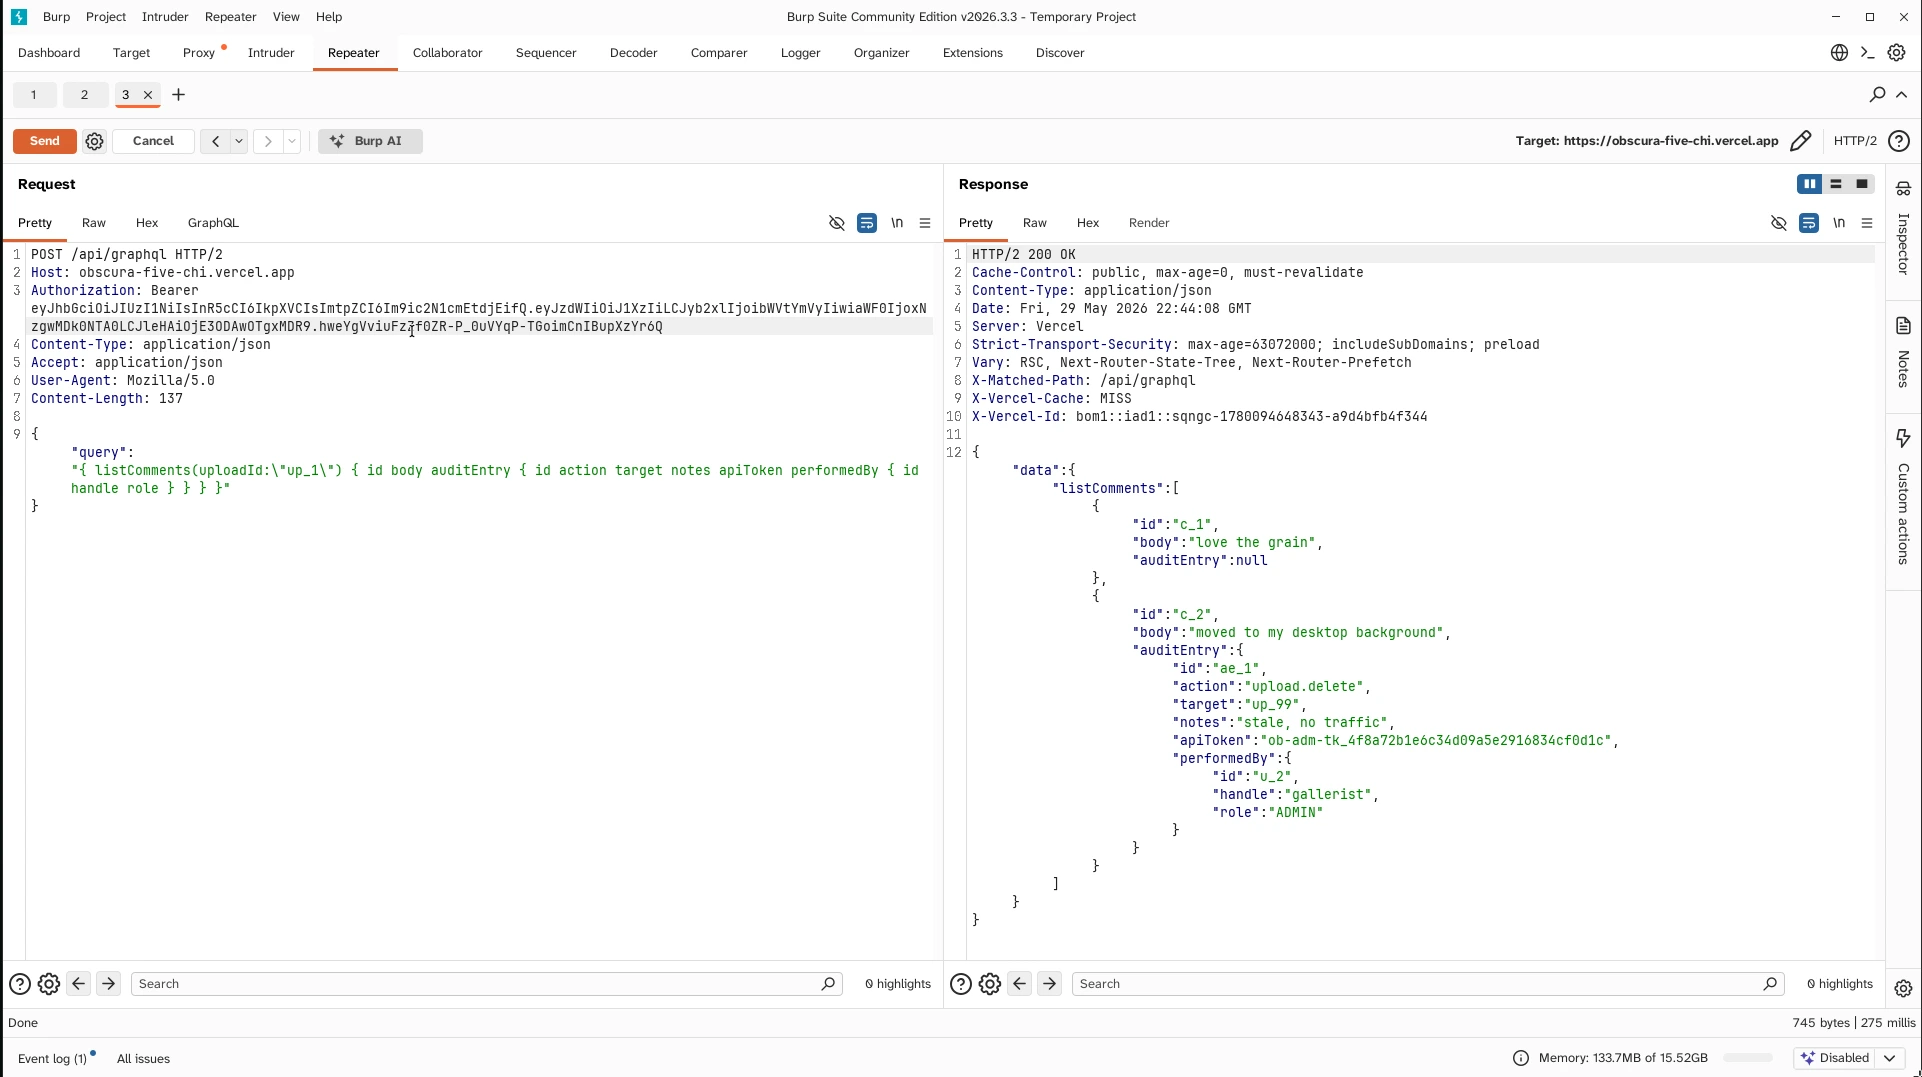This screenshot has width=1922, height=1077.
Task: Toggle line wrap in Request panel
Action: tap(867, 223)
